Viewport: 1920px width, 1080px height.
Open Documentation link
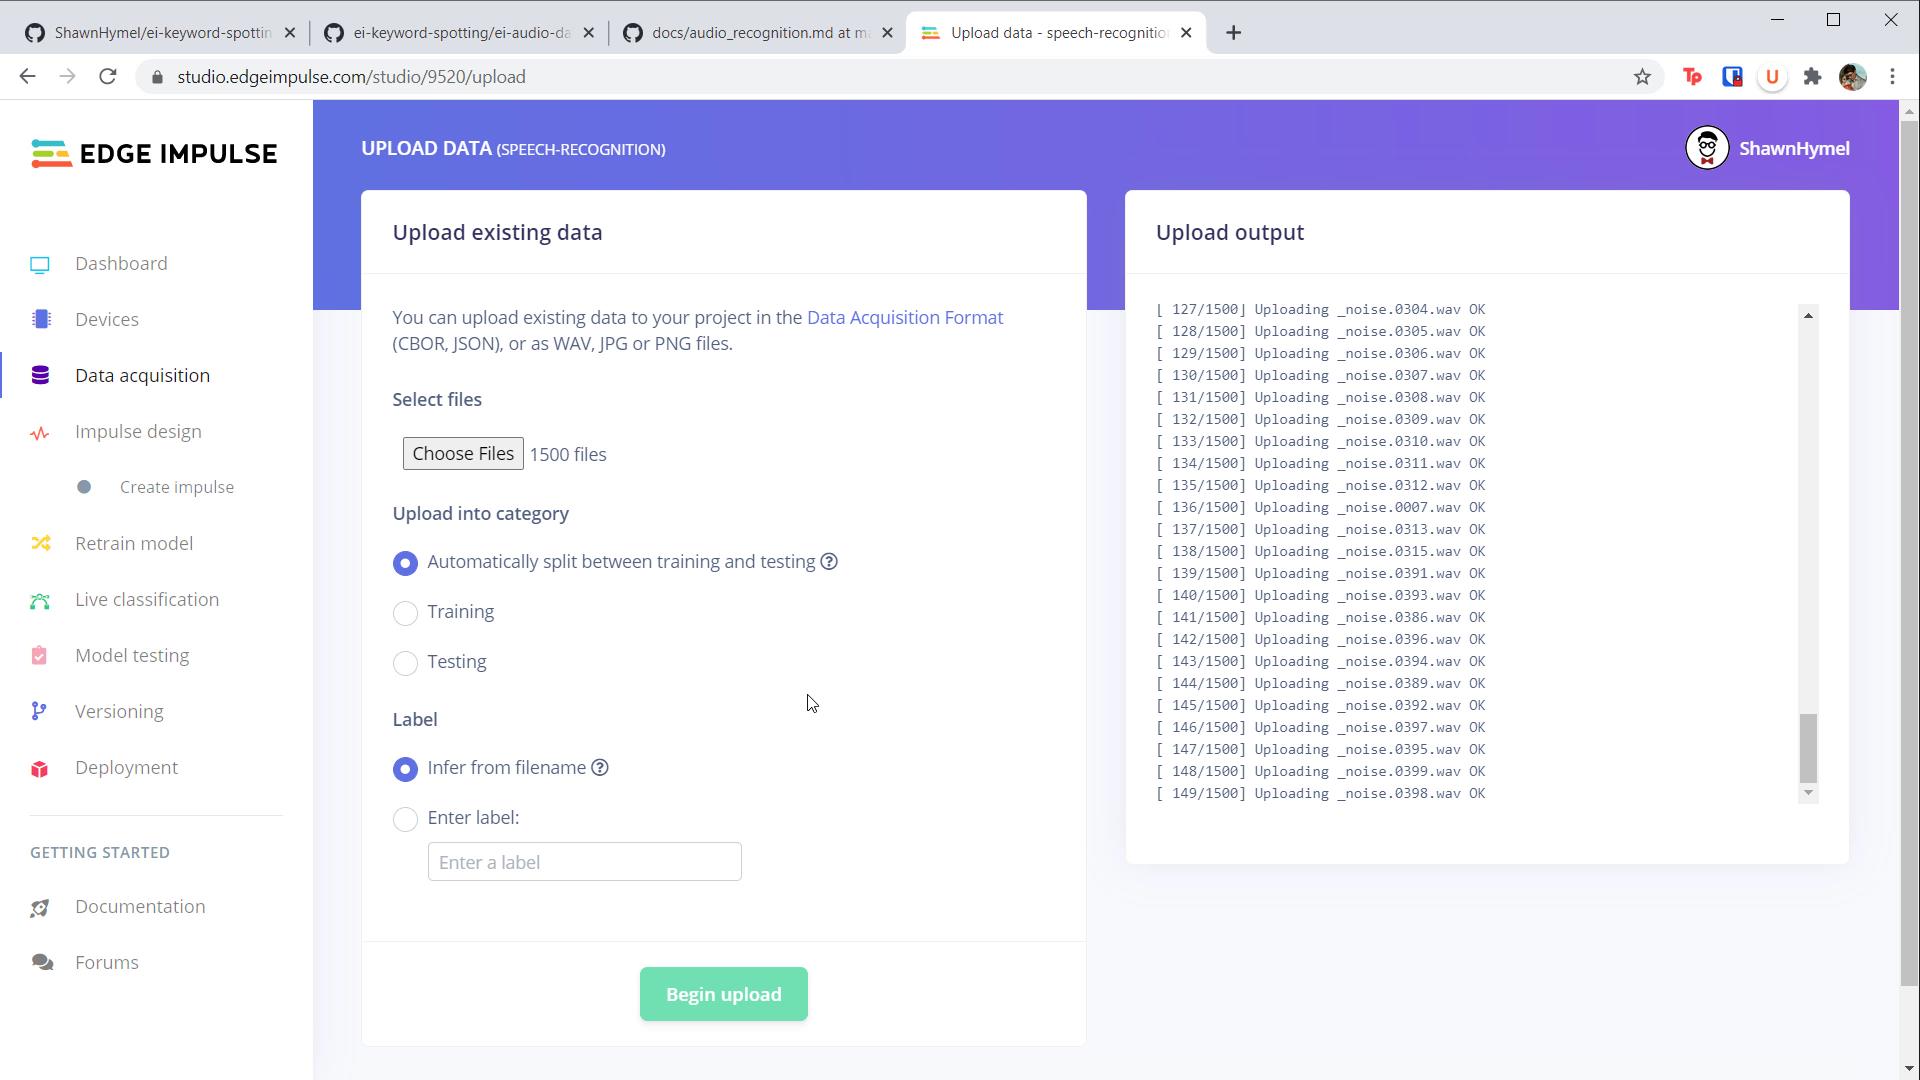(140, 906)
